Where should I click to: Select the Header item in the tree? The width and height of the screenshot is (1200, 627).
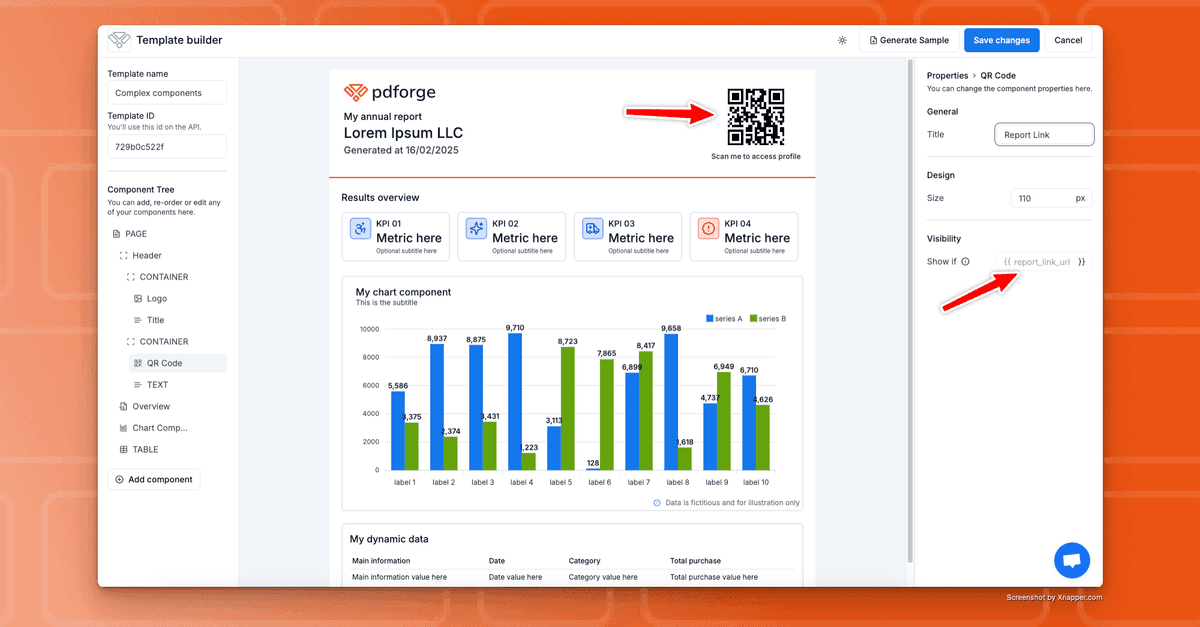(x=146, y=255)
